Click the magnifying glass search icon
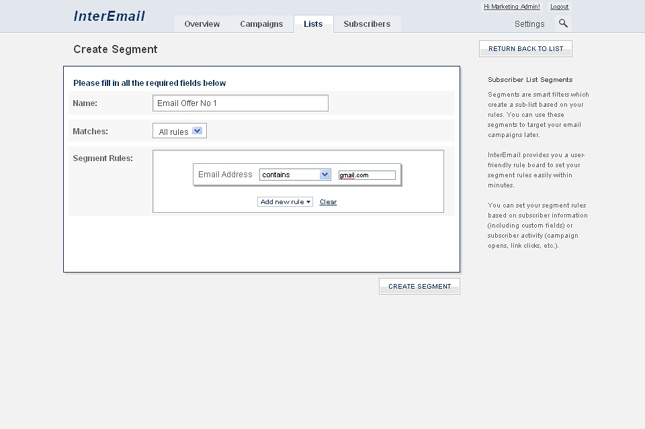This screenshot has width=645, height=429. 563,23
